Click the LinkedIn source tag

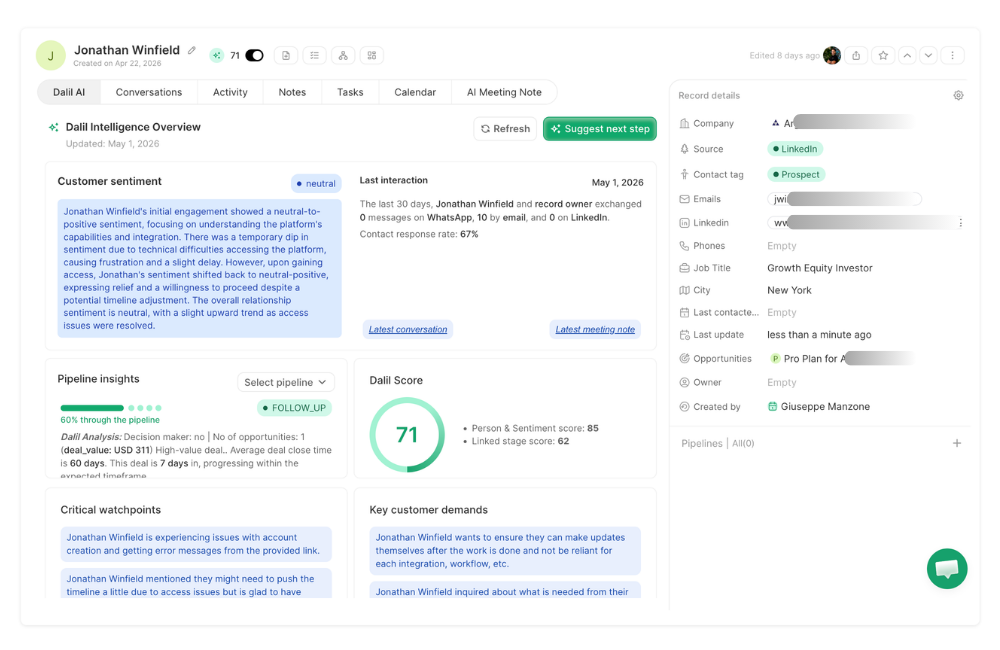pos(795,149)
